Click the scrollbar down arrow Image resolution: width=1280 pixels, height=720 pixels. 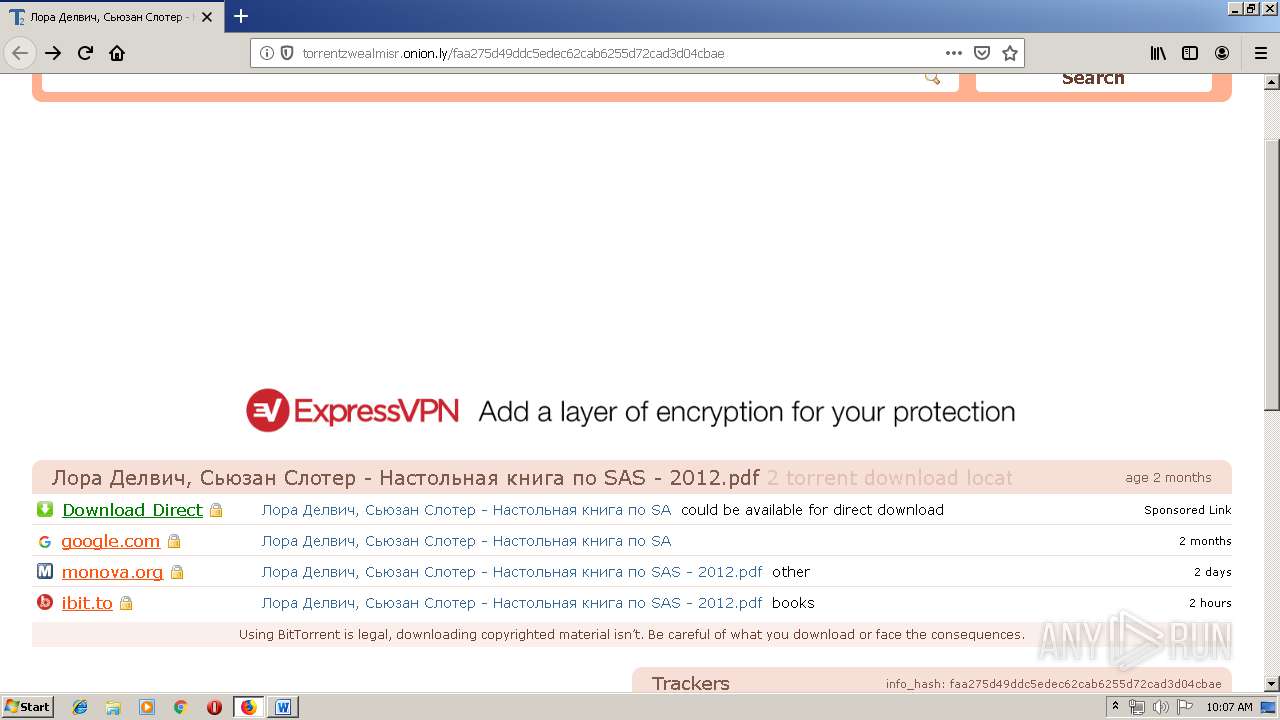[1271, 684]
